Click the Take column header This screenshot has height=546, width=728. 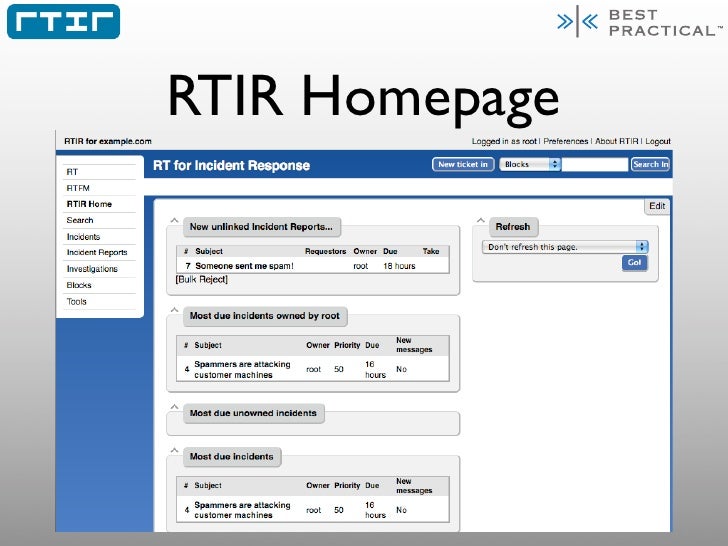pyautogui.click(x=431, y=251)
